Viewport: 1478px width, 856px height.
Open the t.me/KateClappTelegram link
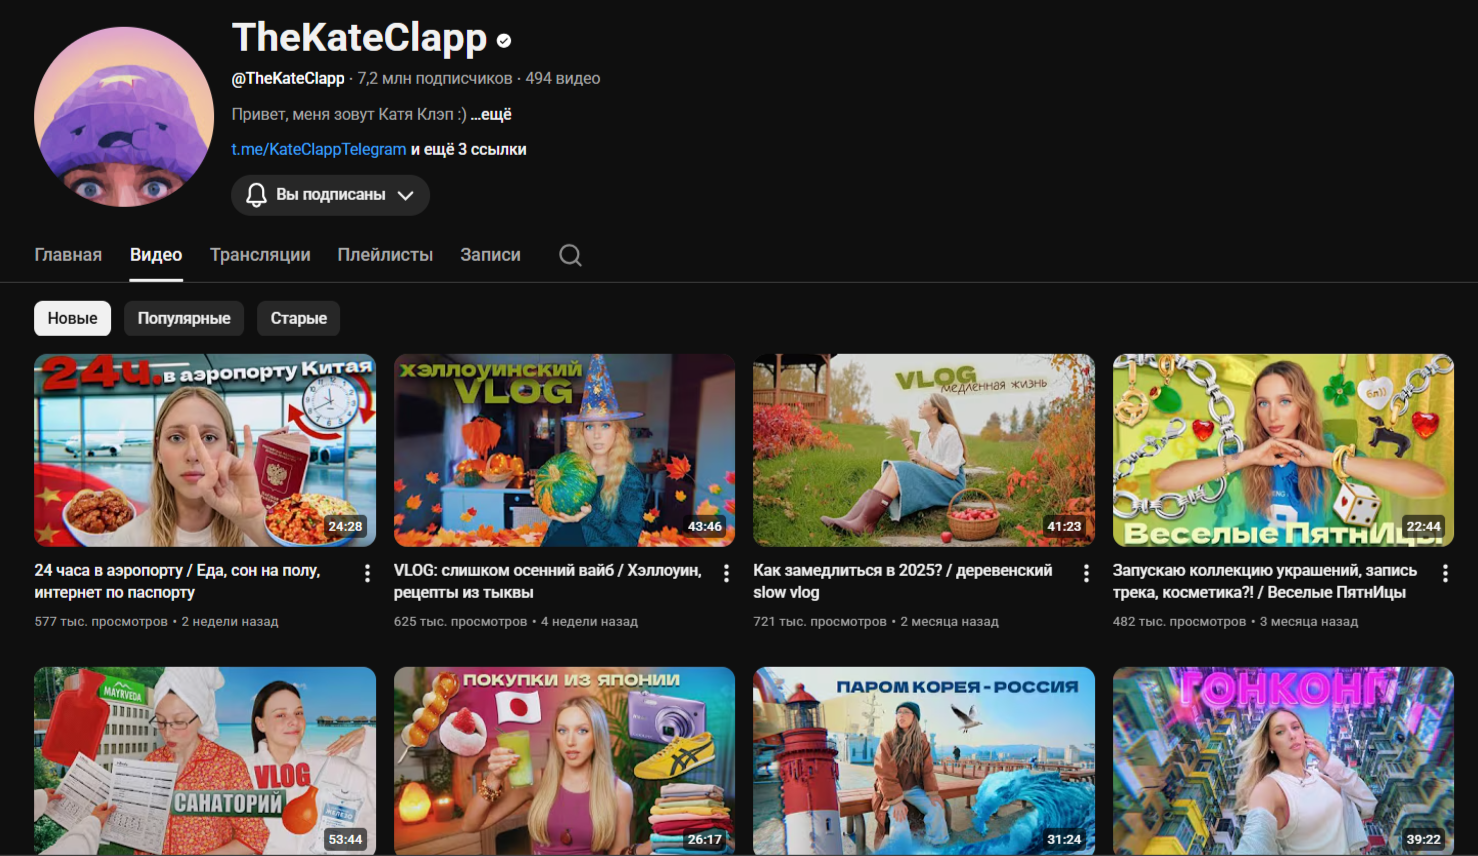319,149
